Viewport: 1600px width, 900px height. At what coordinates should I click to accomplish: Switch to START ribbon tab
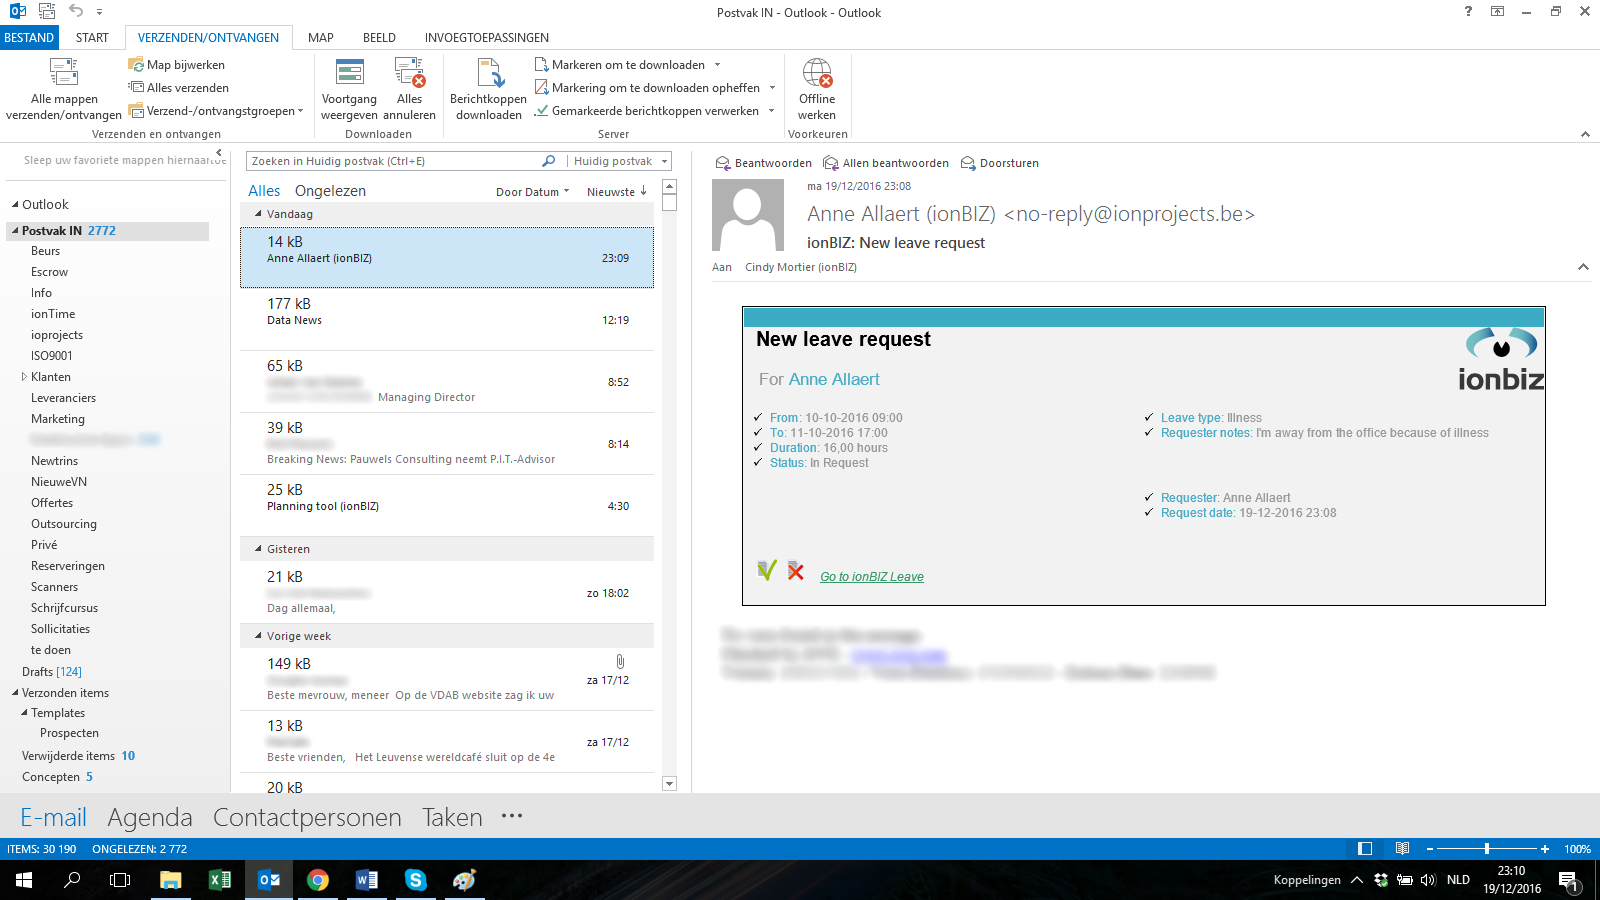click(92, 38)
